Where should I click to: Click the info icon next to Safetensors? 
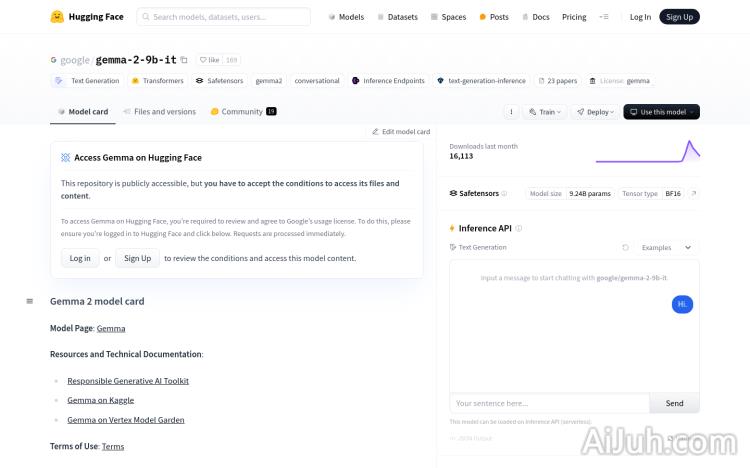point(504,193)
